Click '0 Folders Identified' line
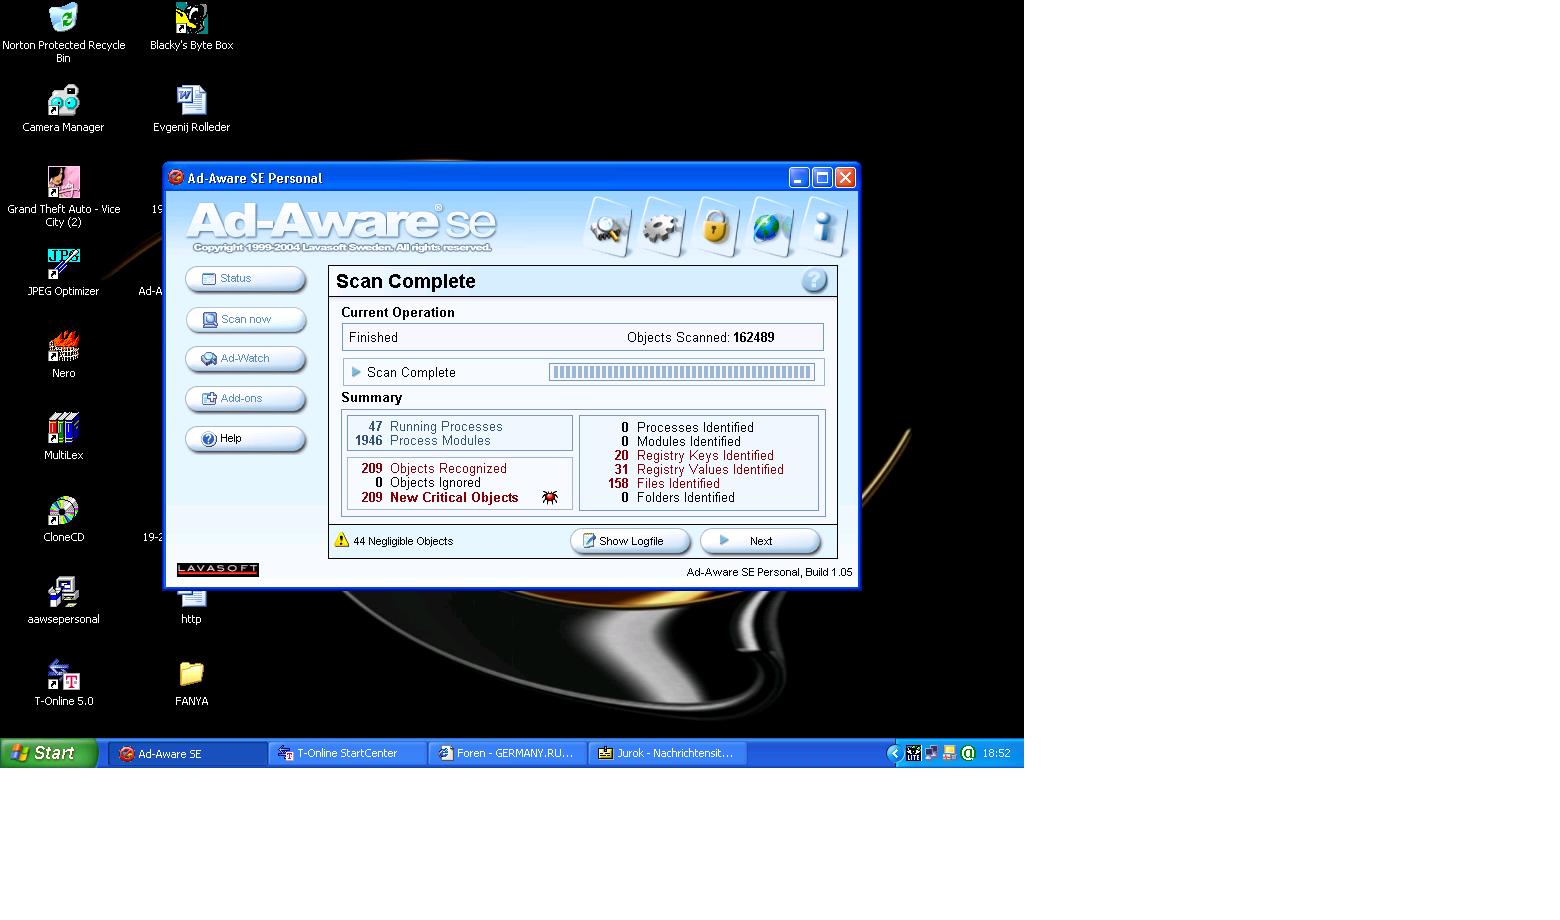Screen dimensions: 1560x920 coord(678,497)
